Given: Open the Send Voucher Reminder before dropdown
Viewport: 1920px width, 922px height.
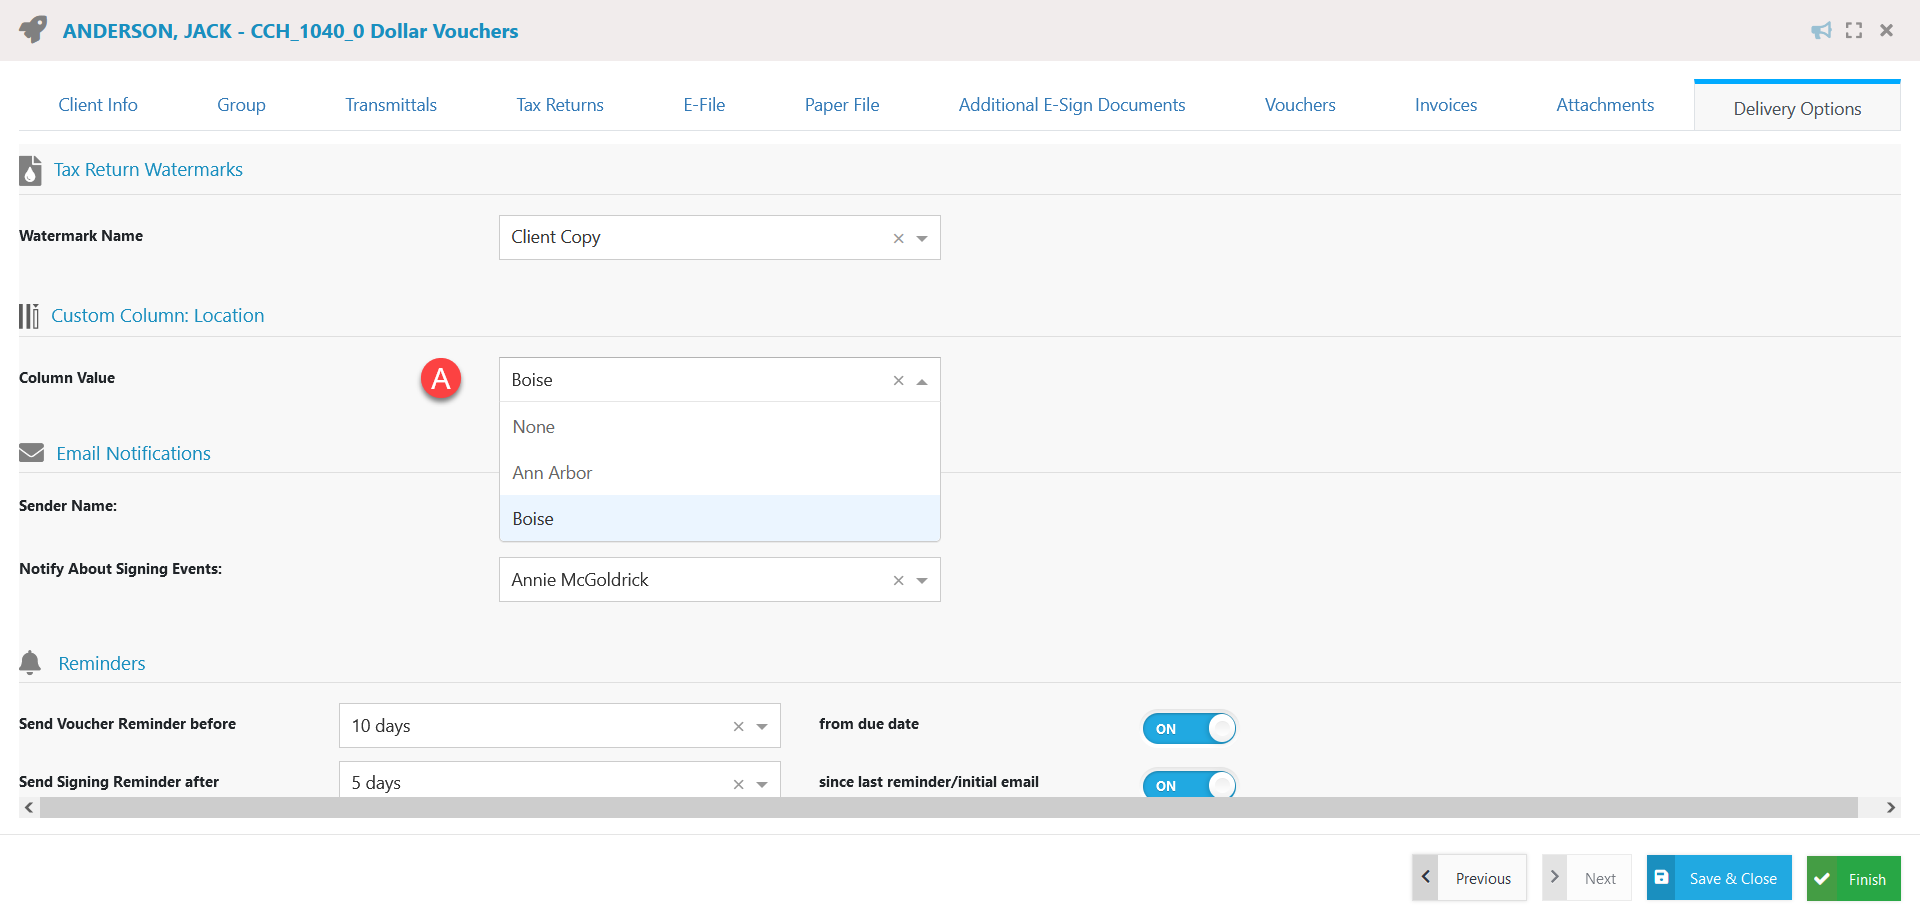Looking at the screenshot, I should [x=761, y=726].
